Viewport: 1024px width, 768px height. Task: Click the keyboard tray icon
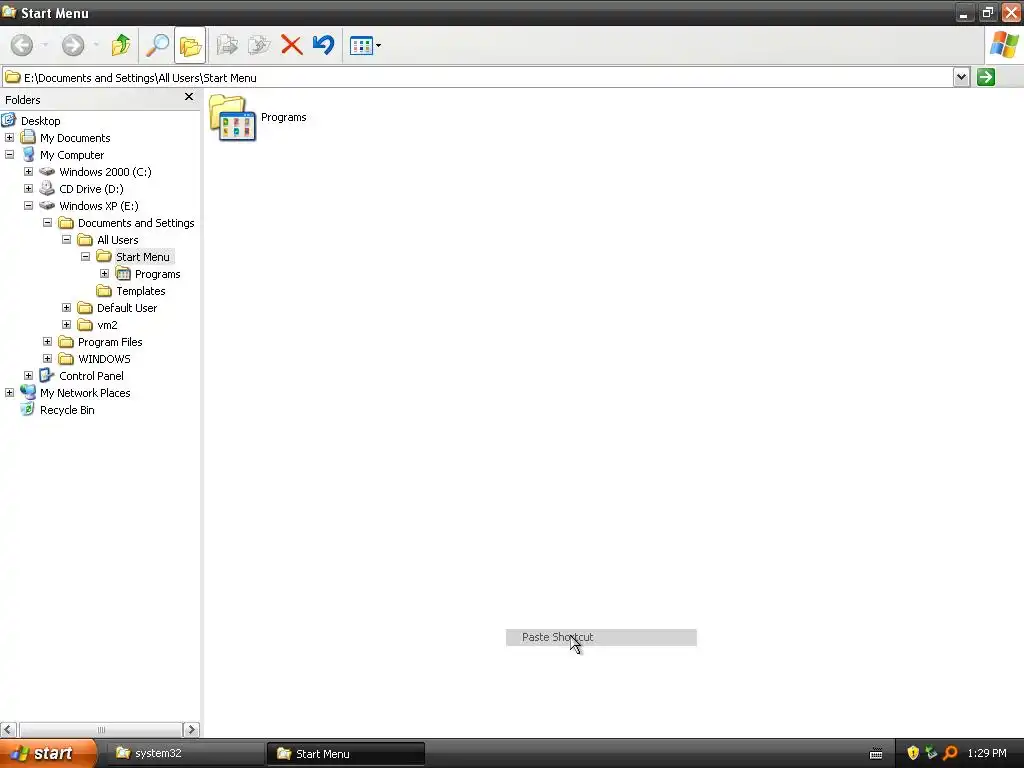(876, 754)
